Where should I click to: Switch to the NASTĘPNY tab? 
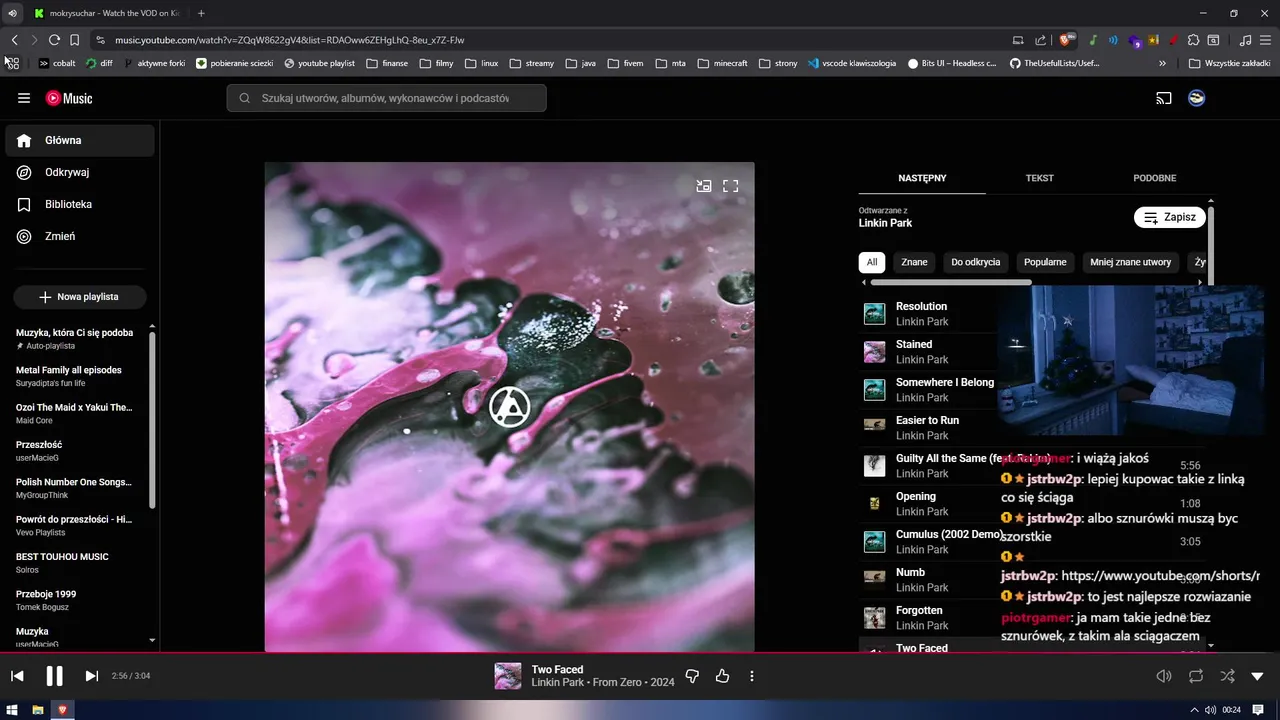[x=922, y=178]
